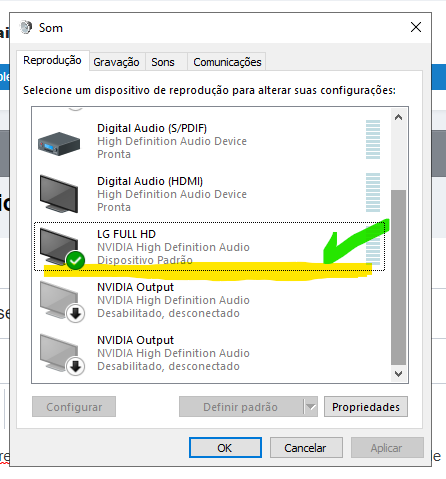The image size is (446, 479).
Task: Confirm the dialog with OK
Action: (225, 448)
